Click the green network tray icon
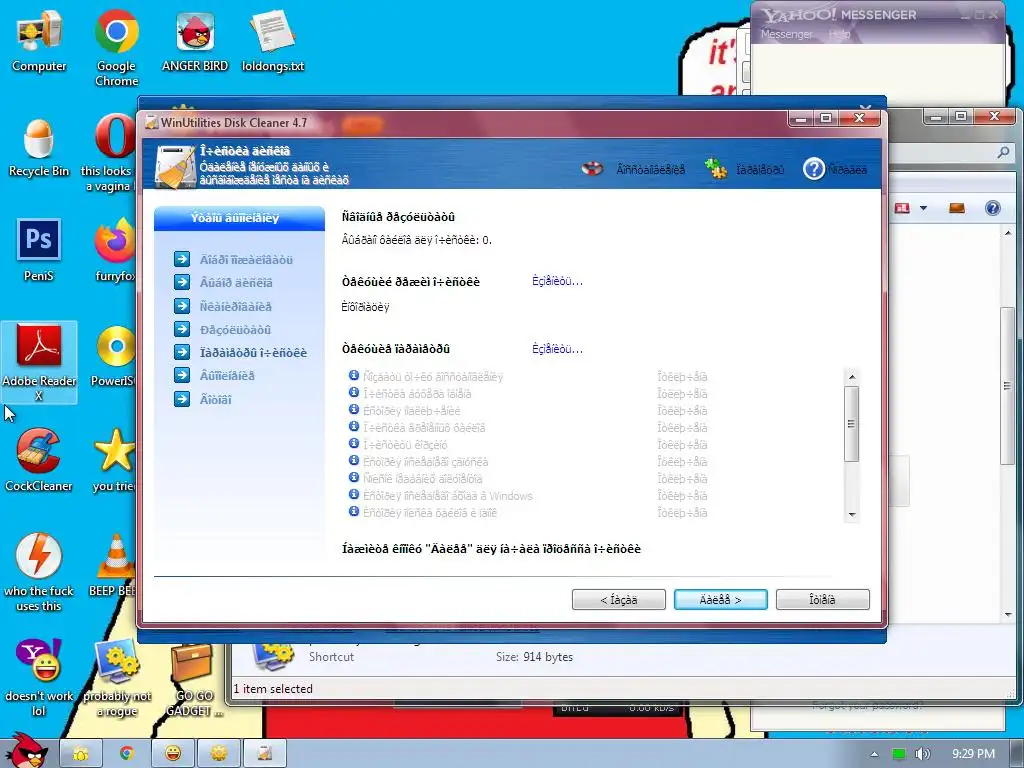 899,754
